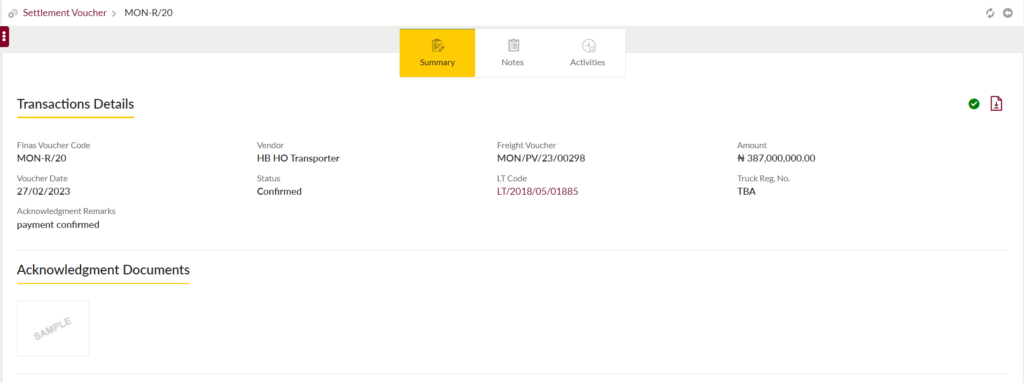Click the Acknowledgment Documents heading
Viewport: 1024px width, 383px height.
pos(103,269)
